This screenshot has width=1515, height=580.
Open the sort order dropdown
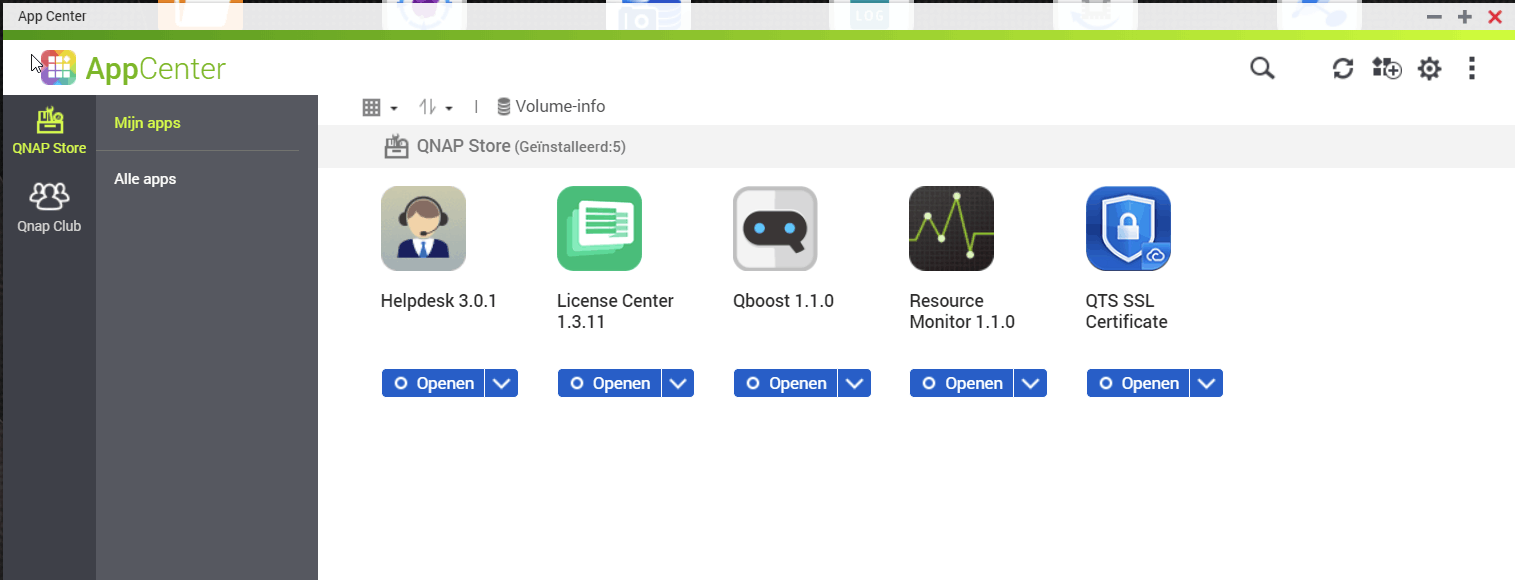pyautogui.click(x=436, y=107)
